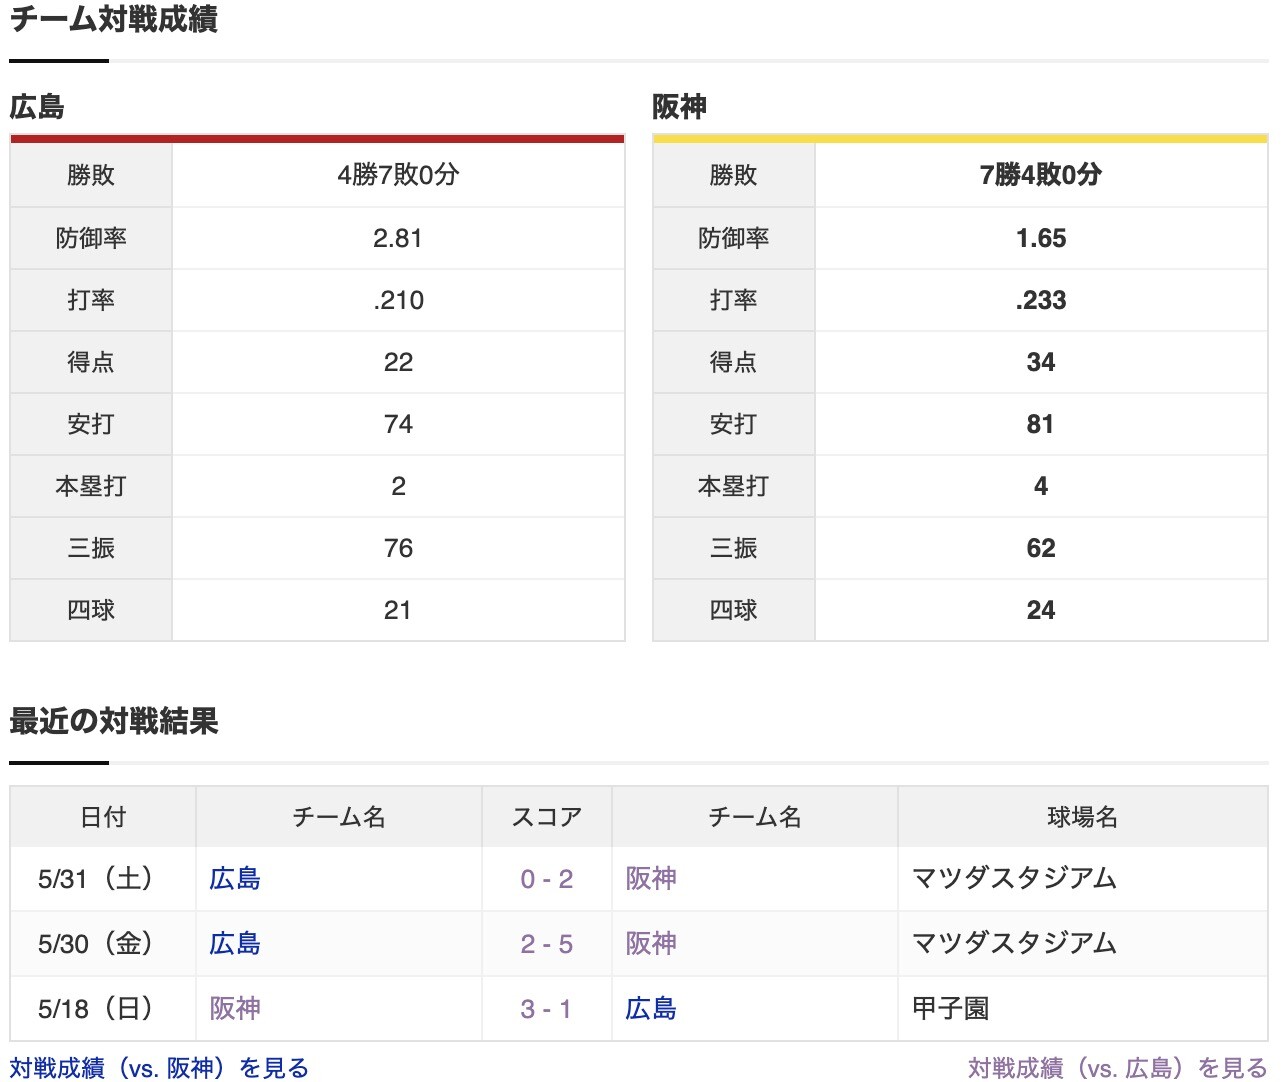The image size is (1282, 1082).
Task: Click the 最近の対戦結果 heading
Action: point(114,721)
